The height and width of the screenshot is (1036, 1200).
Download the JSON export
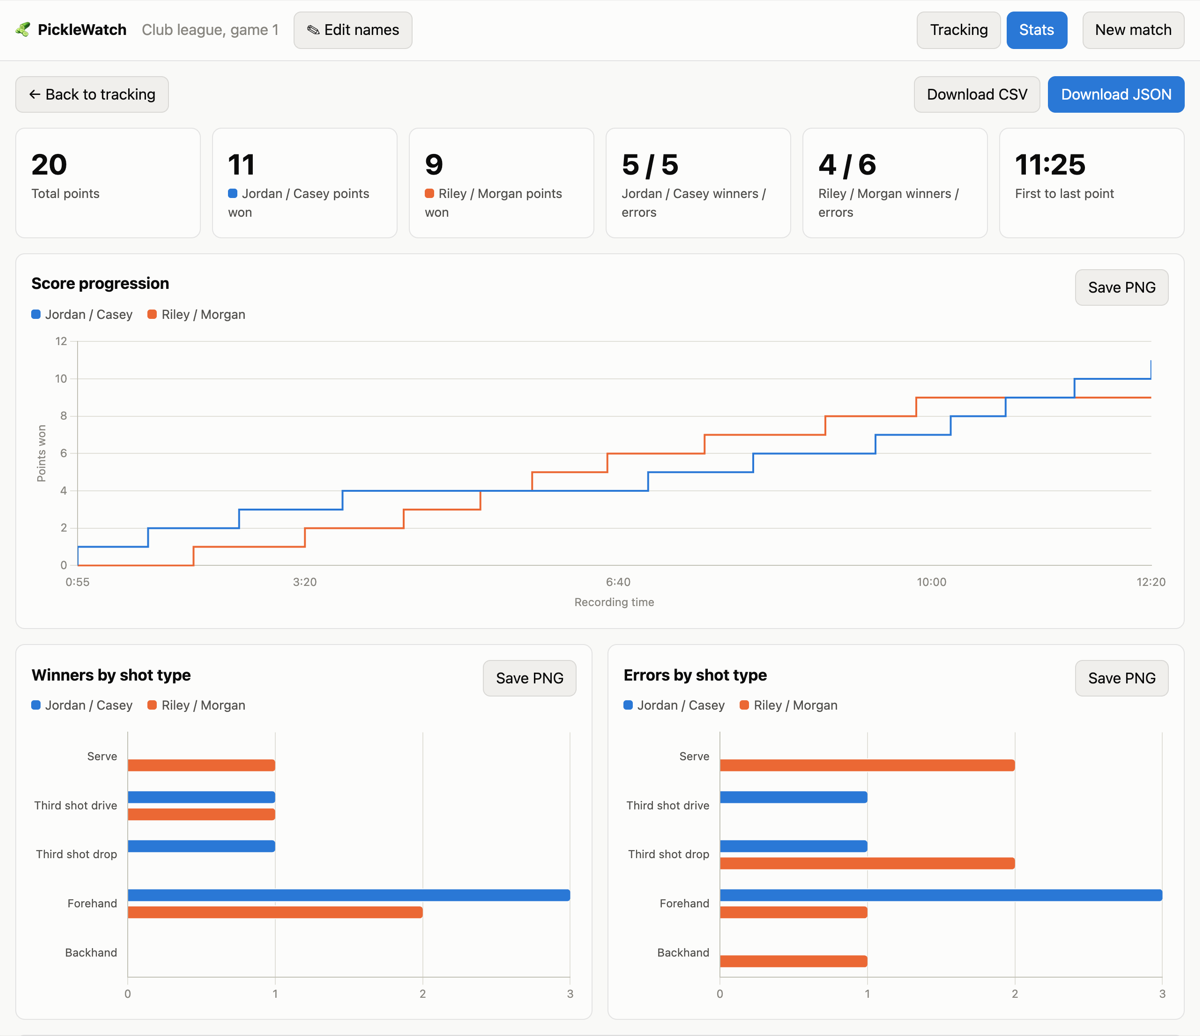coord(1116,94)
